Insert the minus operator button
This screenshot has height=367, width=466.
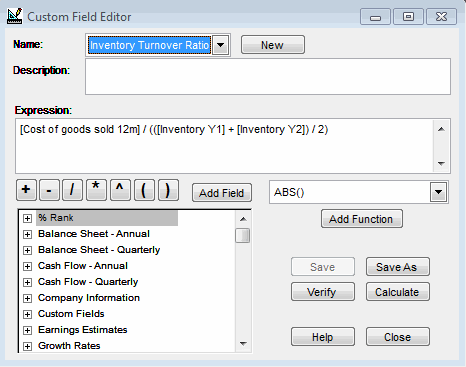(x=49, y=190)
